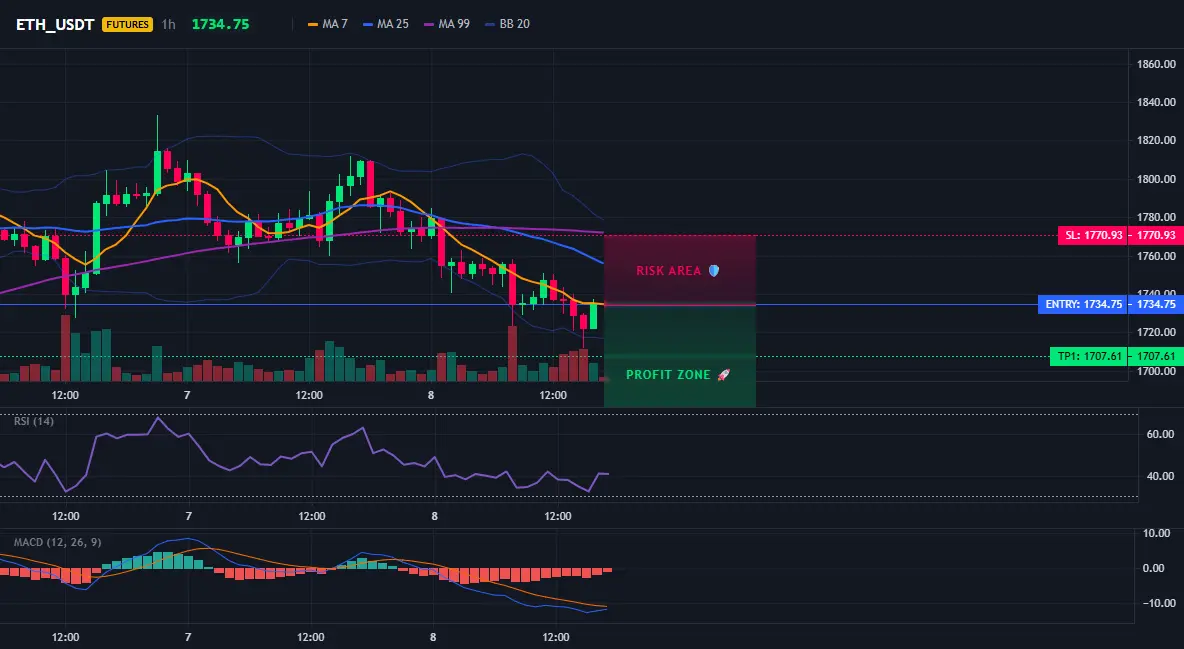This screenshot has width=1184, height=649.
Task: Click 1780.00 on the price axis
Action: point(1156,218)
